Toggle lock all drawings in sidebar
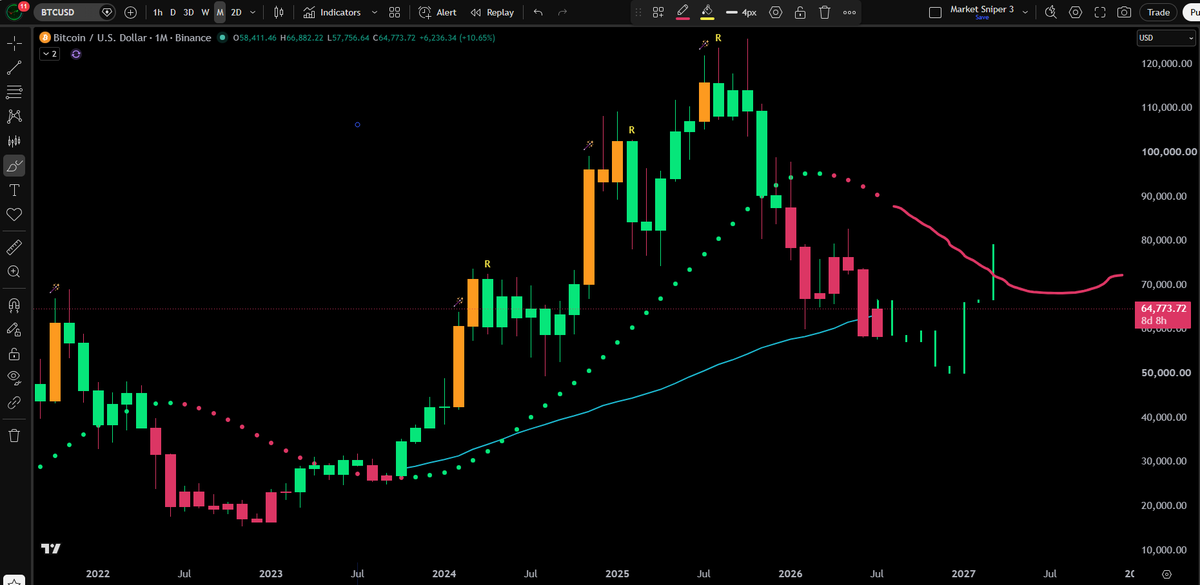This screenshot has width=1200, height=585. coord(14,353)
